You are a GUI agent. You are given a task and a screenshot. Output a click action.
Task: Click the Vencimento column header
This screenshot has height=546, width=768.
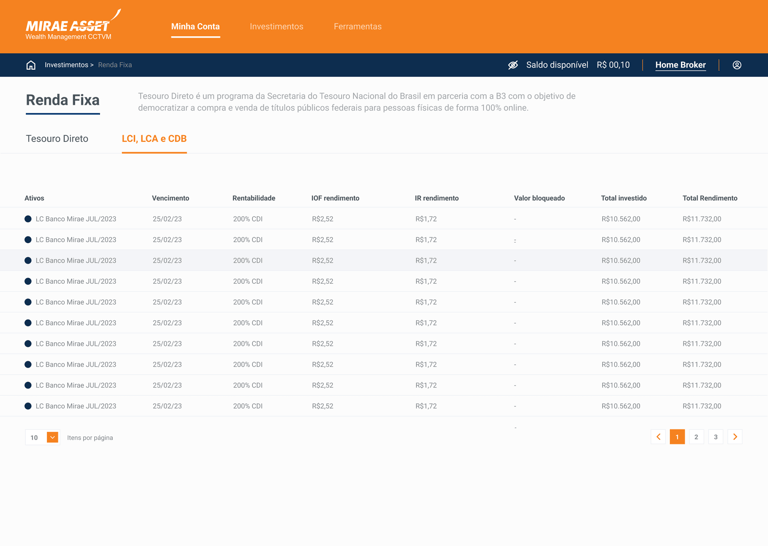pyautogui.click(x=170, y=198)
